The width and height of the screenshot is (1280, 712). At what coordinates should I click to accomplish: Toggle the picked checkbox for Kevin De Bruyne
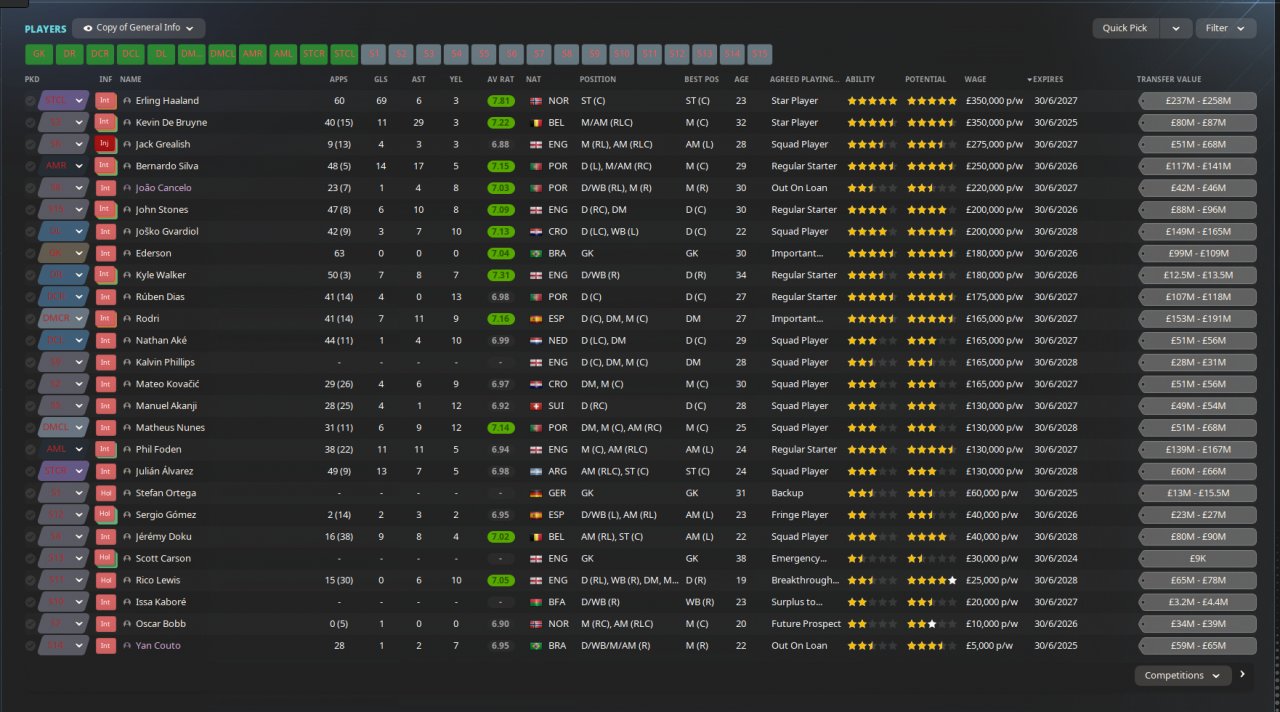30,123
